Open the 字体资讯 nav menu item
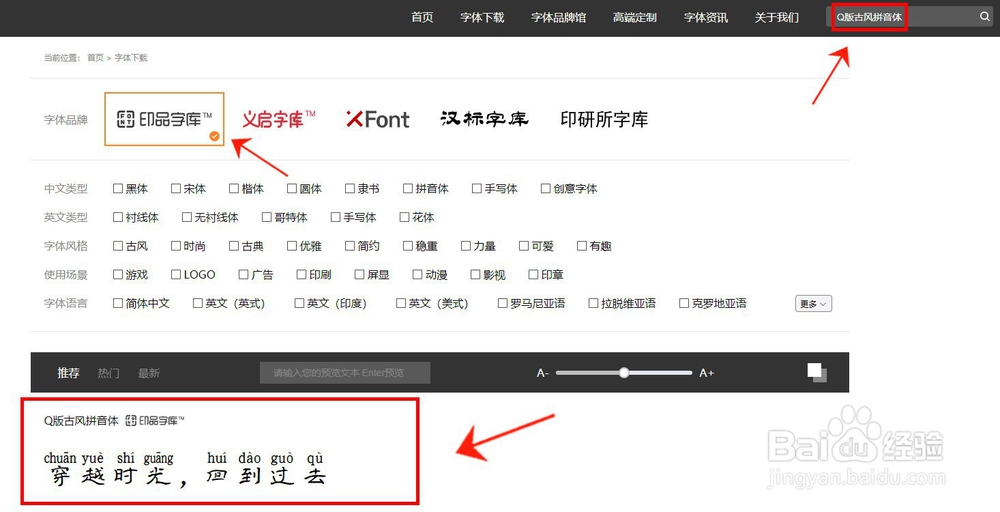This screenshot has height=512, width=1000. (706, 17)
